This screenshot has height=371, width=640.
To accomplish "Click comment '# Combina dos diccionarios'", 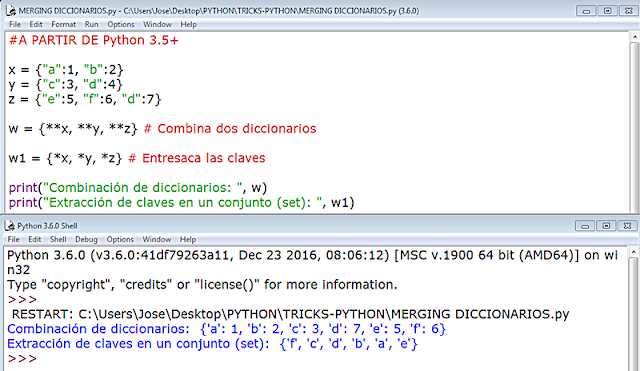I will click(230, 129).
